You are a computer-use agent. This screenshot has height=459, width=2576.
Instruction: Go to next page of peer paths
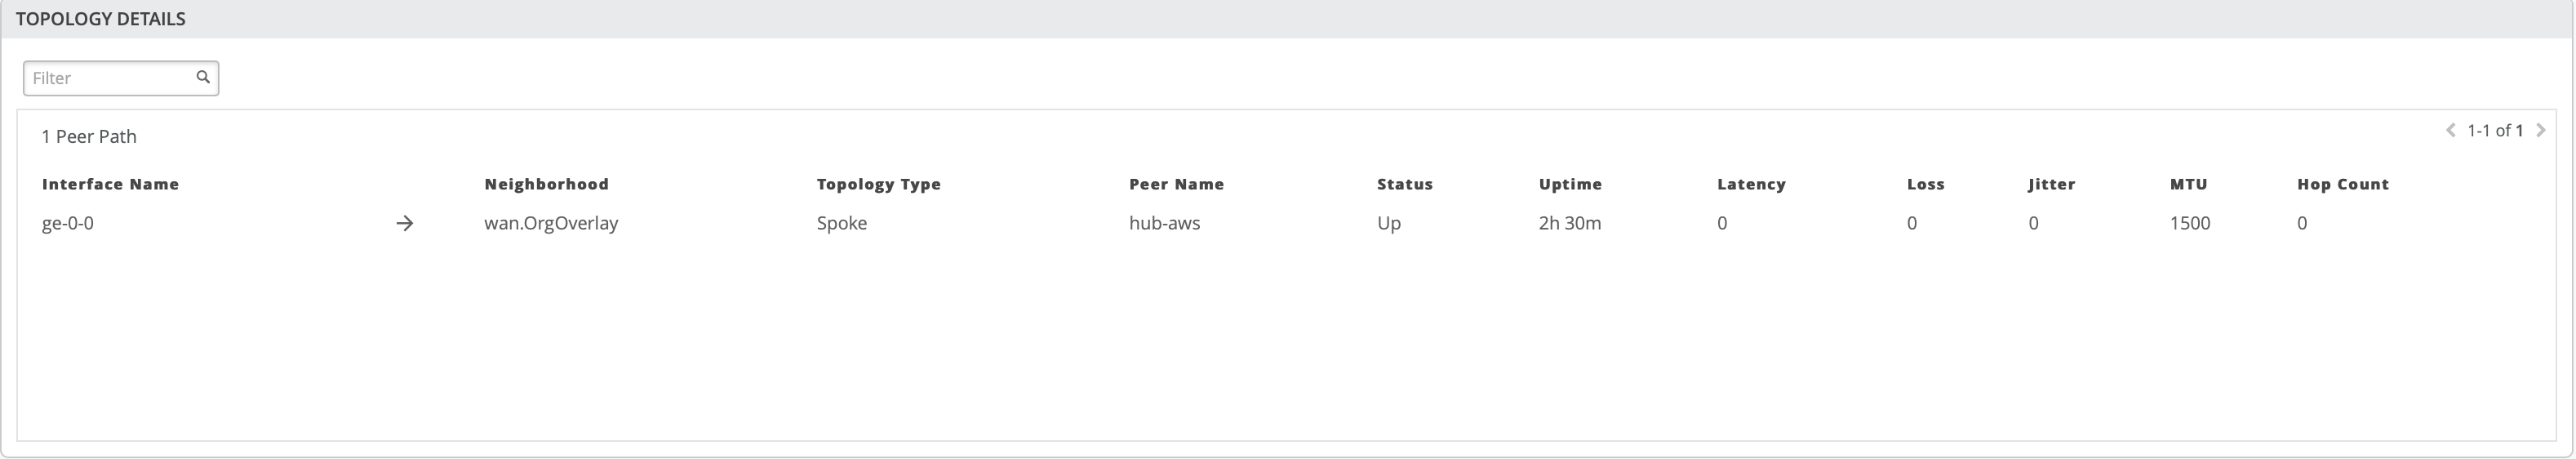pyautogui.click(x=2541, y=130)
